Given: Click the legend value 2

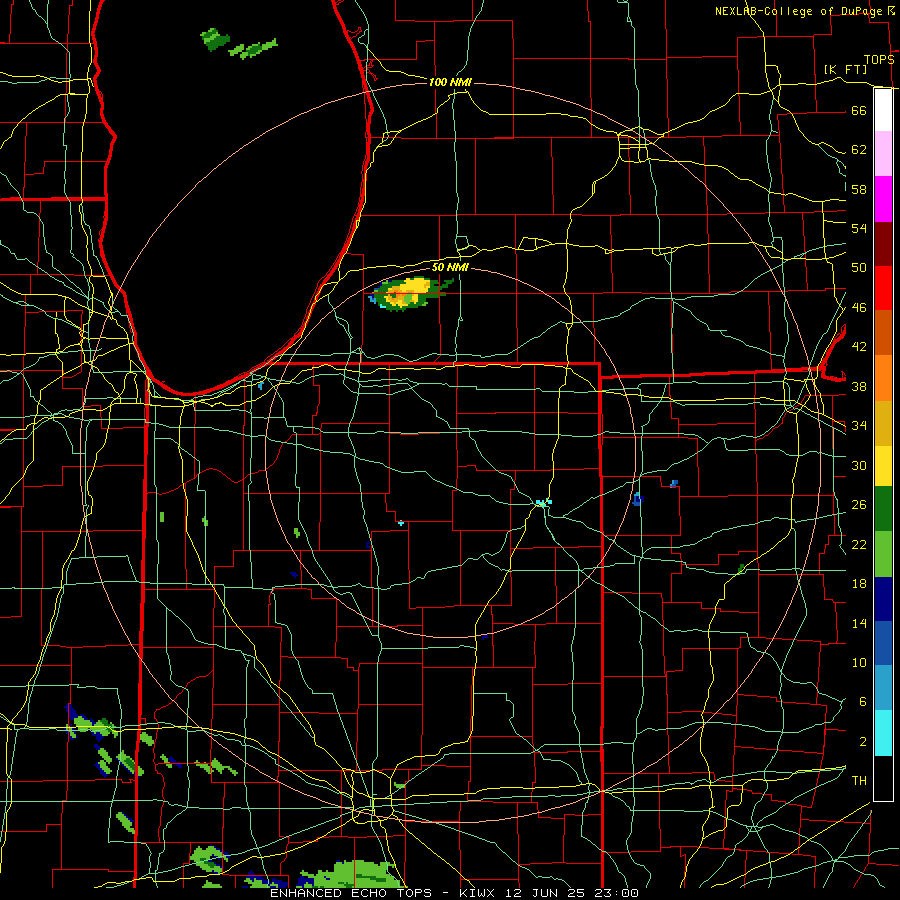Looking at the screenshot, I should (x=863, y=742).
